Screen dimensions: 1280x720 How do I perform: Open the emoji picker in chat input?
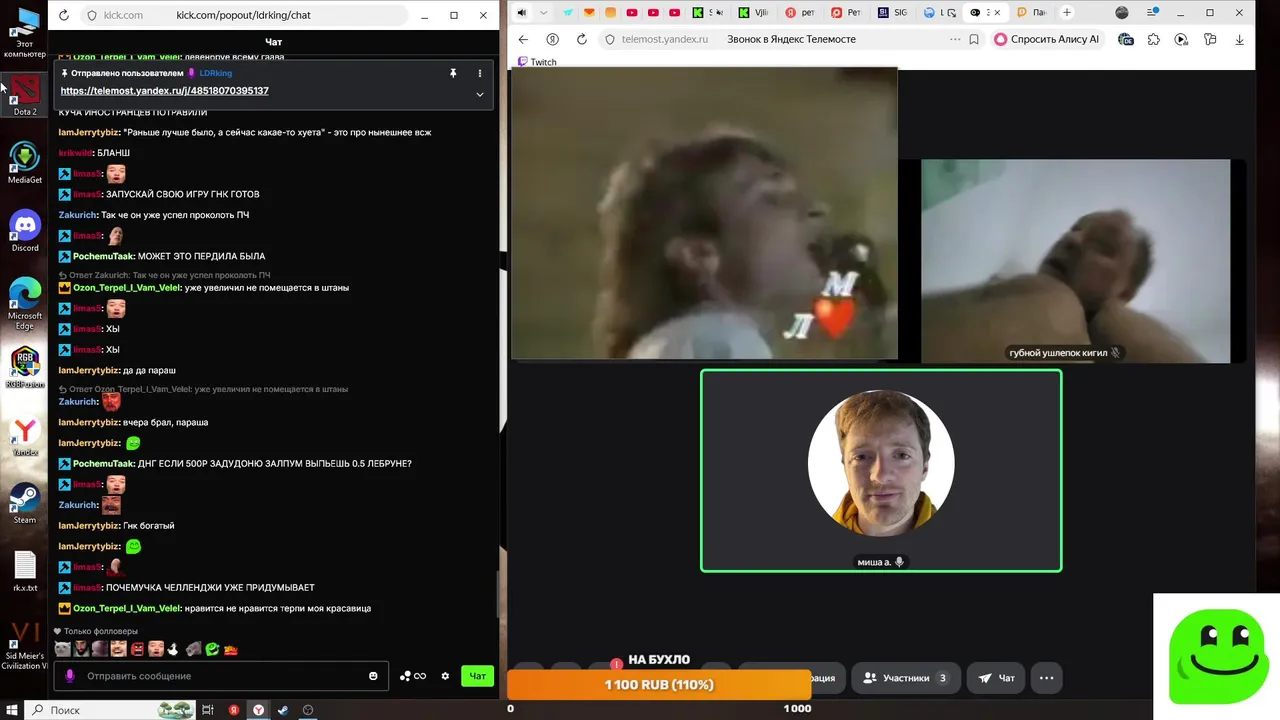pos(373,676)
